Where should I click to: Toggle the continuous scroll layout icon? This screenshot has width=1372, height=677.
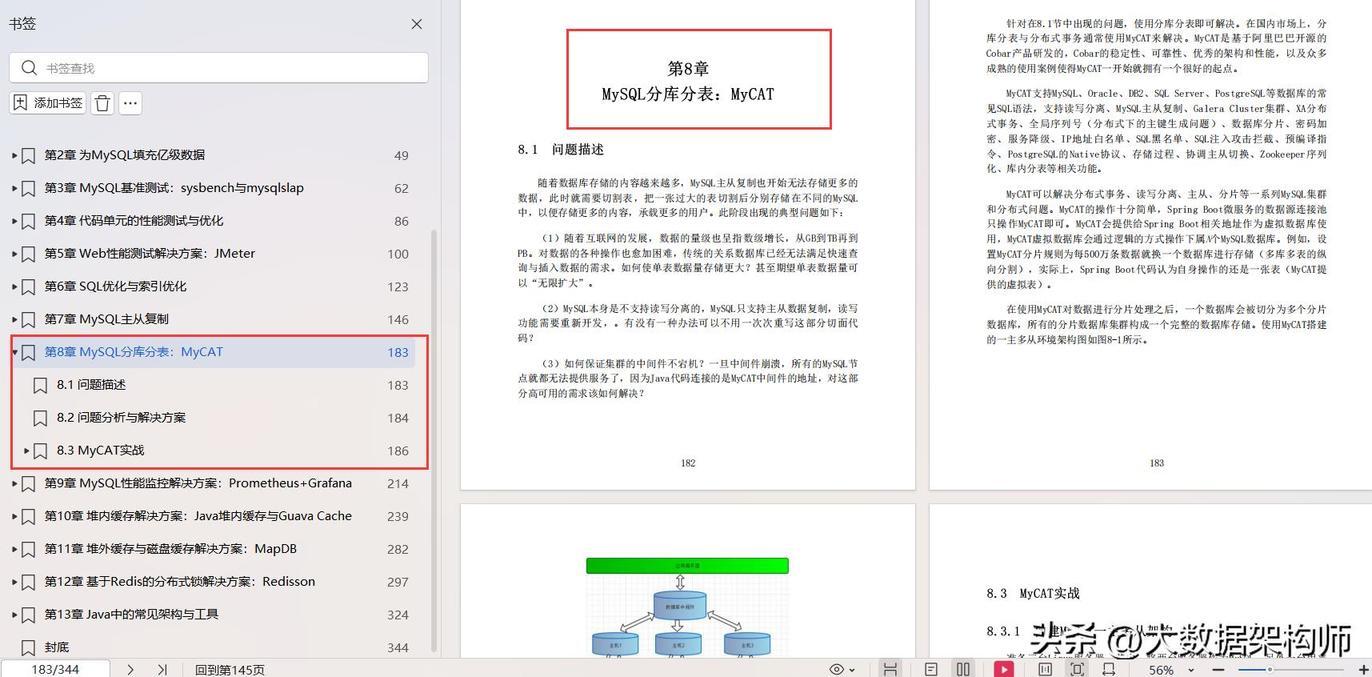890,669
